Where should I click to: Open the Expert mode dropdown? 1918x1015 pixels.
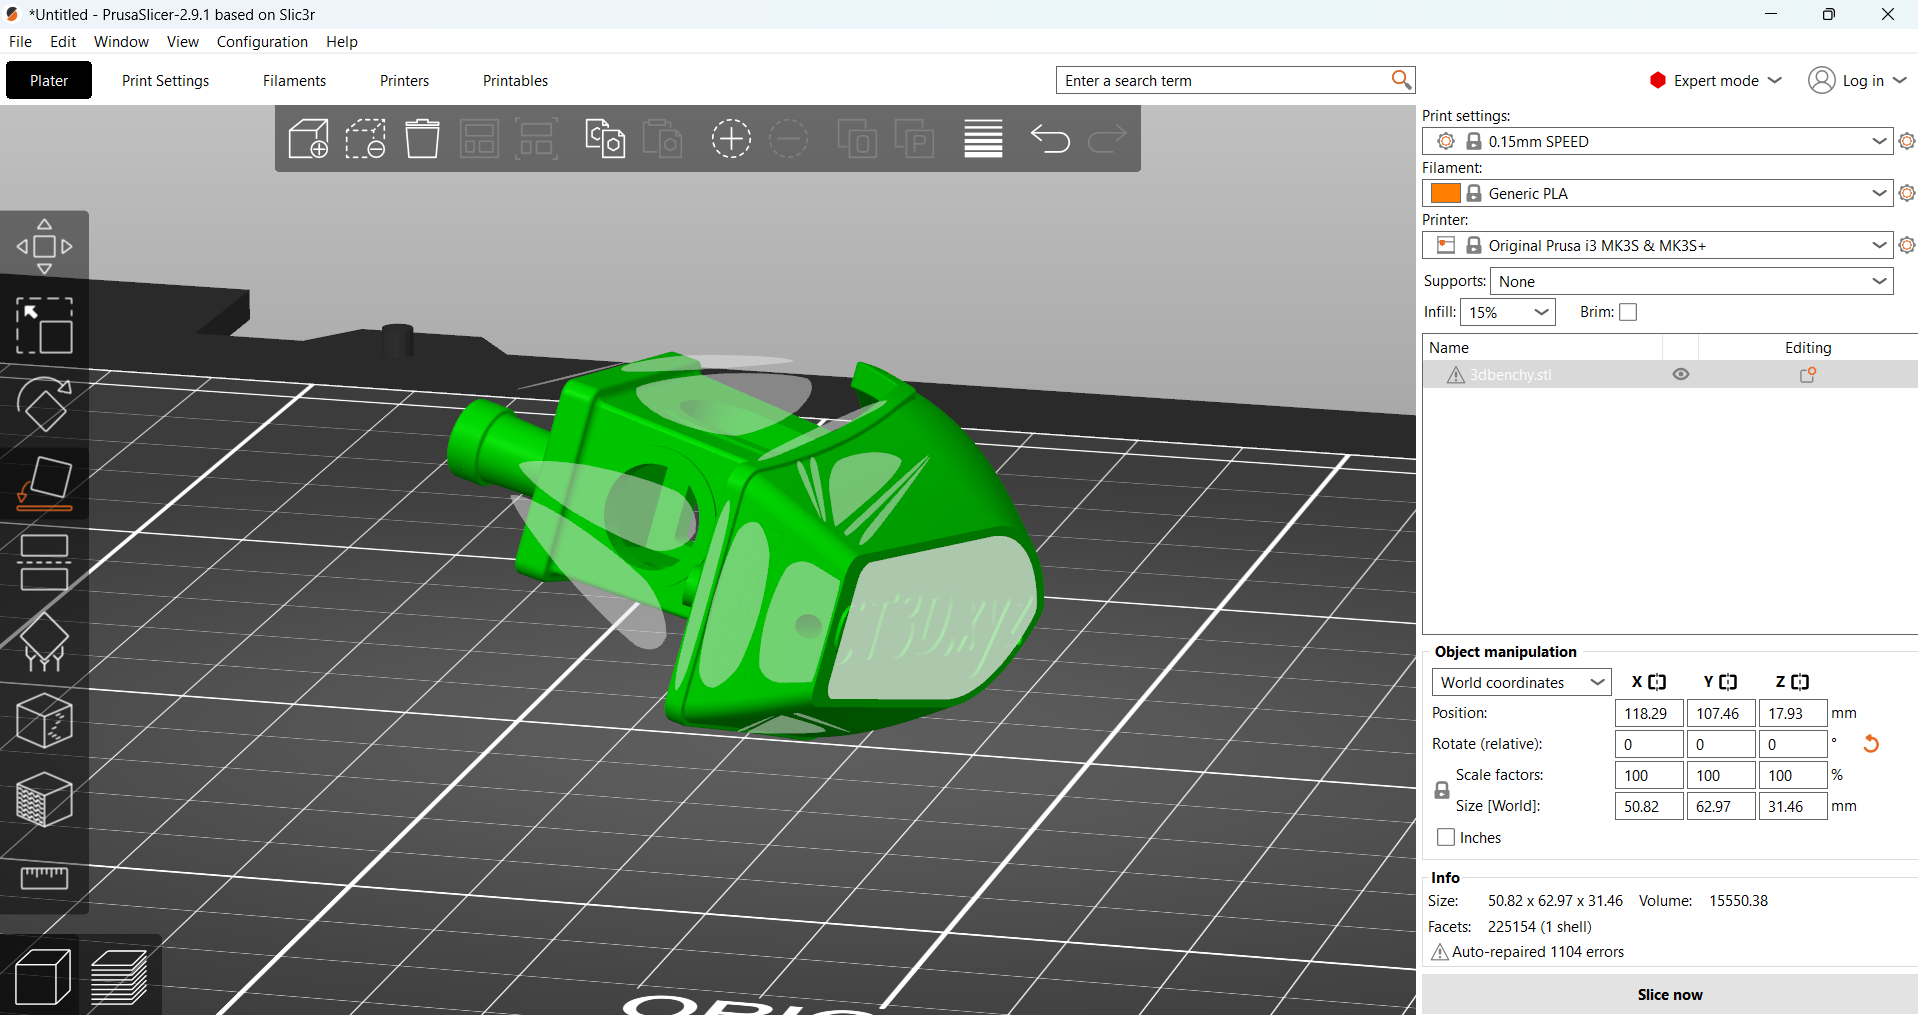point(1716,80)
